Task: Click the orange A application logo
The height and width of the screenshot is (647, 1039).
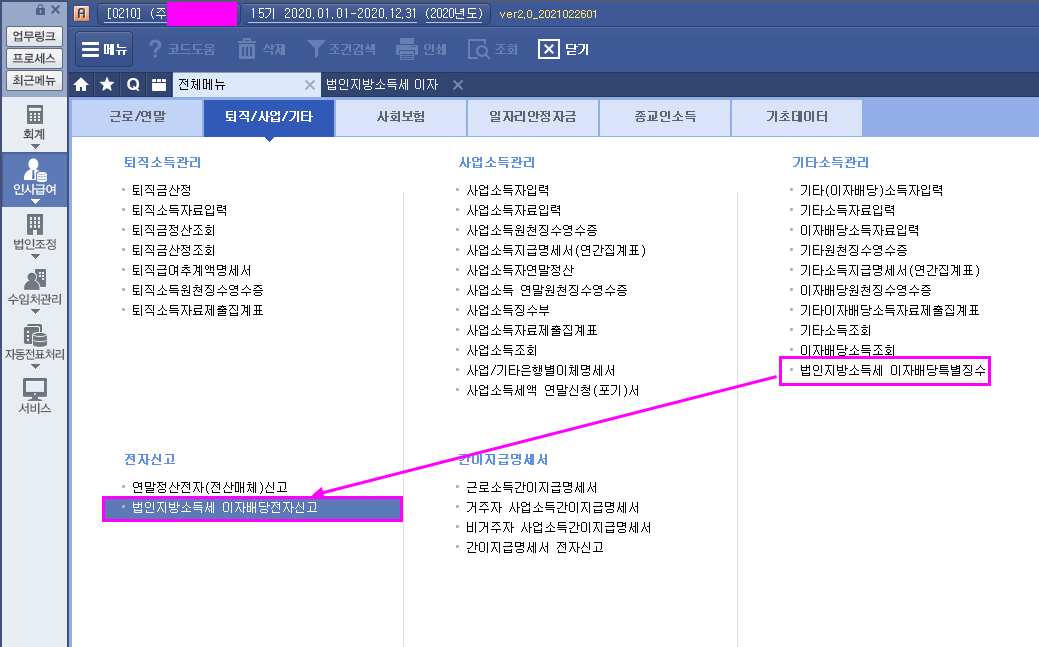Action: 82,13
